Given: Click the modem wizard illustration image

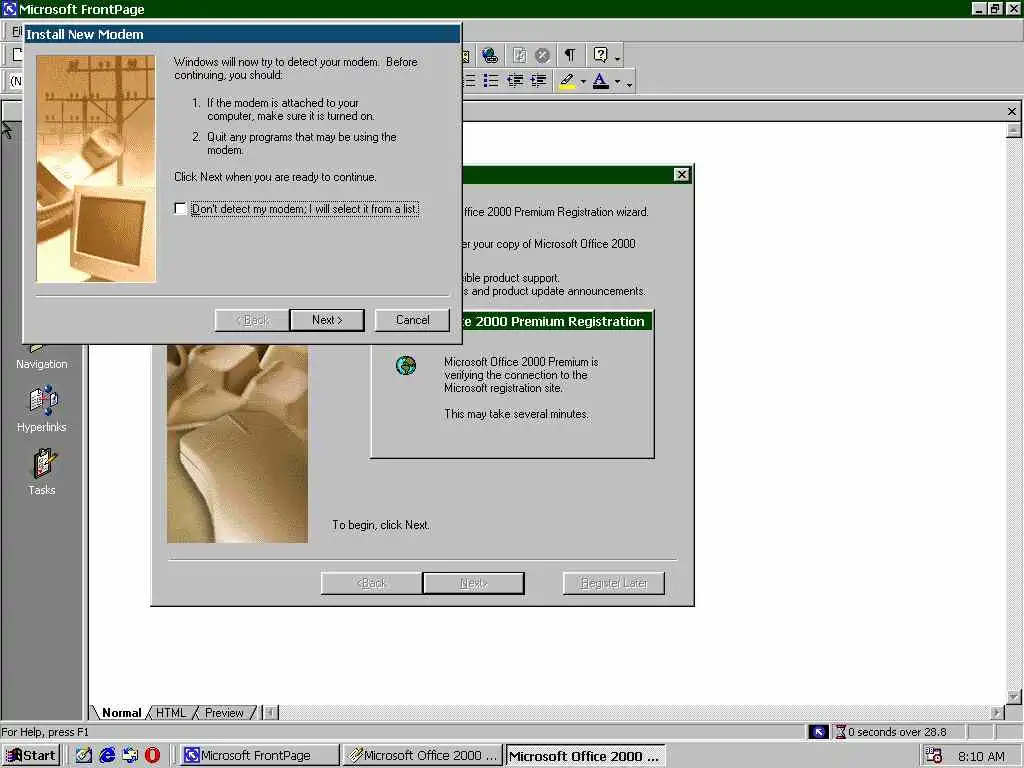Looking at the screenshot, I should pyautogui.click(x=96, y=168).
